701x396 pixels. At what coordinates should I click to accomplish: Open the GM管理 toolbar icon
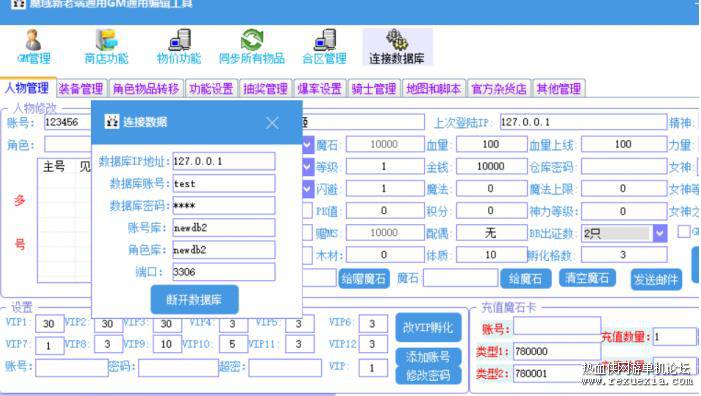point(34,46)
